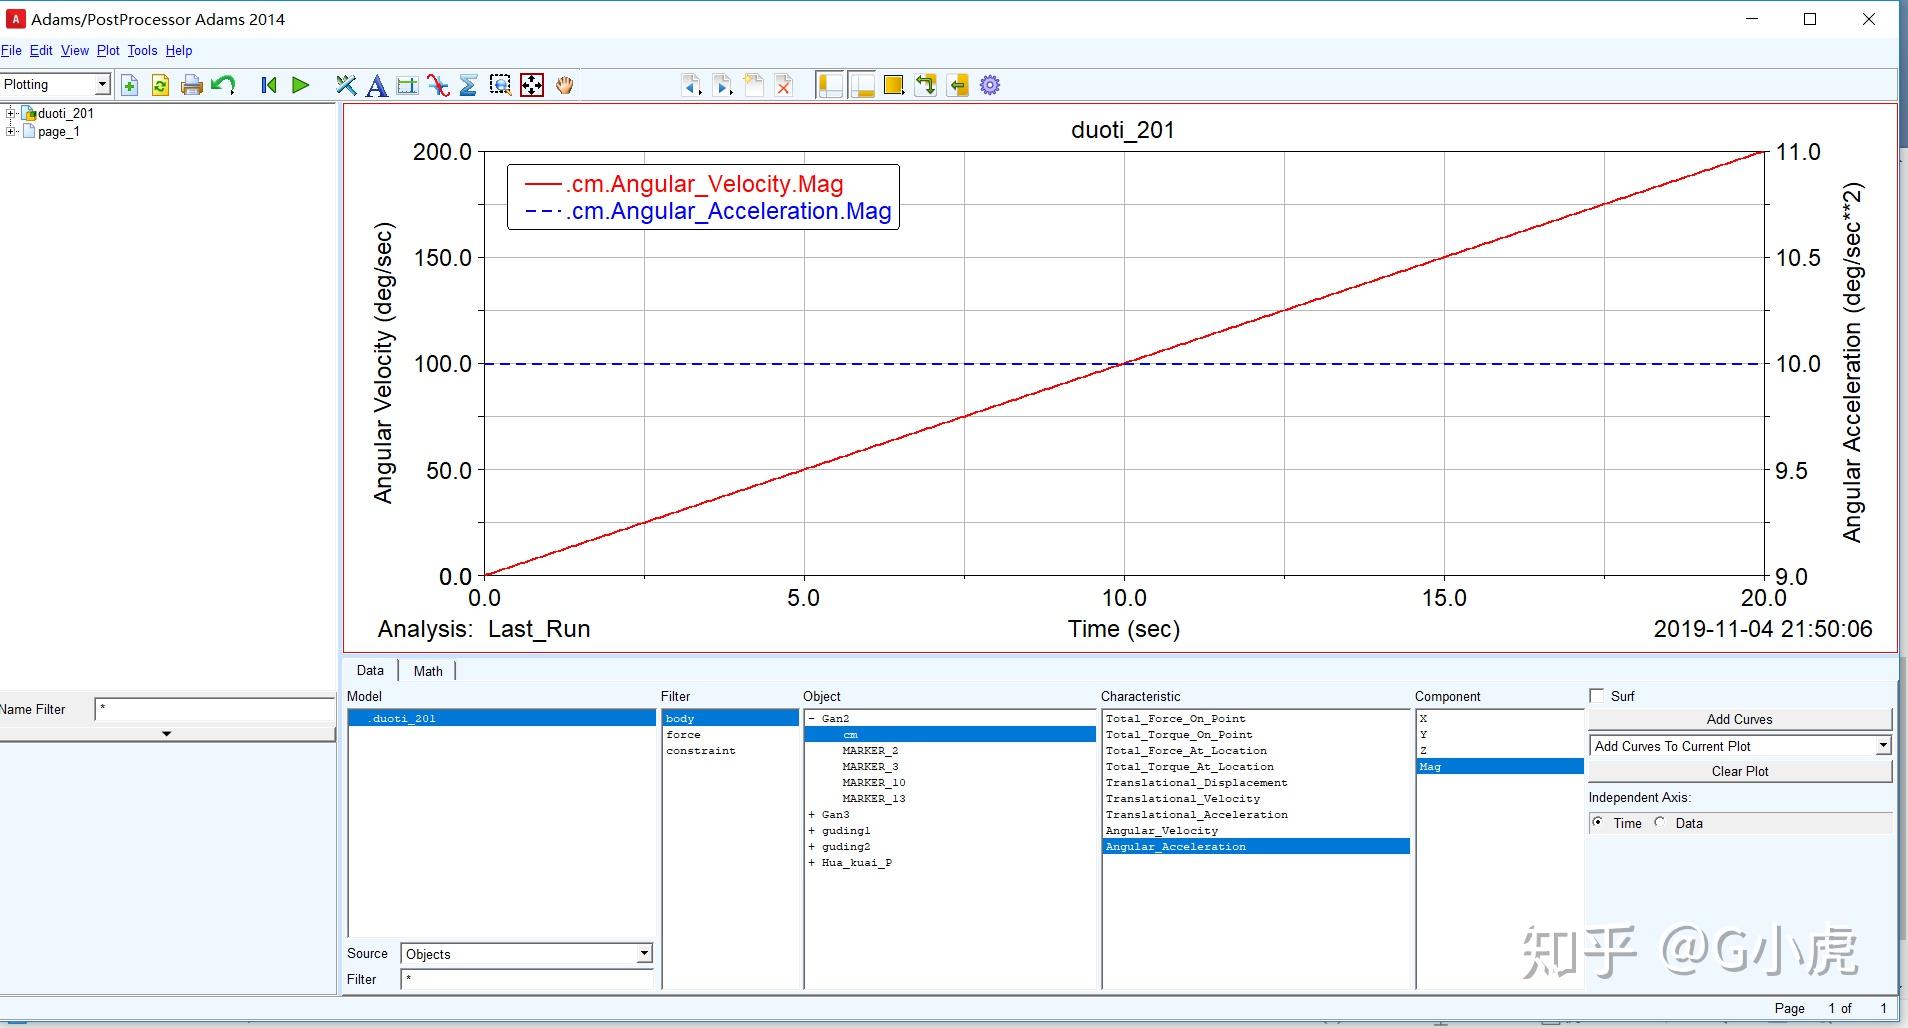Click the sigma statistics tool icon
Screen dimensions: 1908x1028
coord(468,86)
